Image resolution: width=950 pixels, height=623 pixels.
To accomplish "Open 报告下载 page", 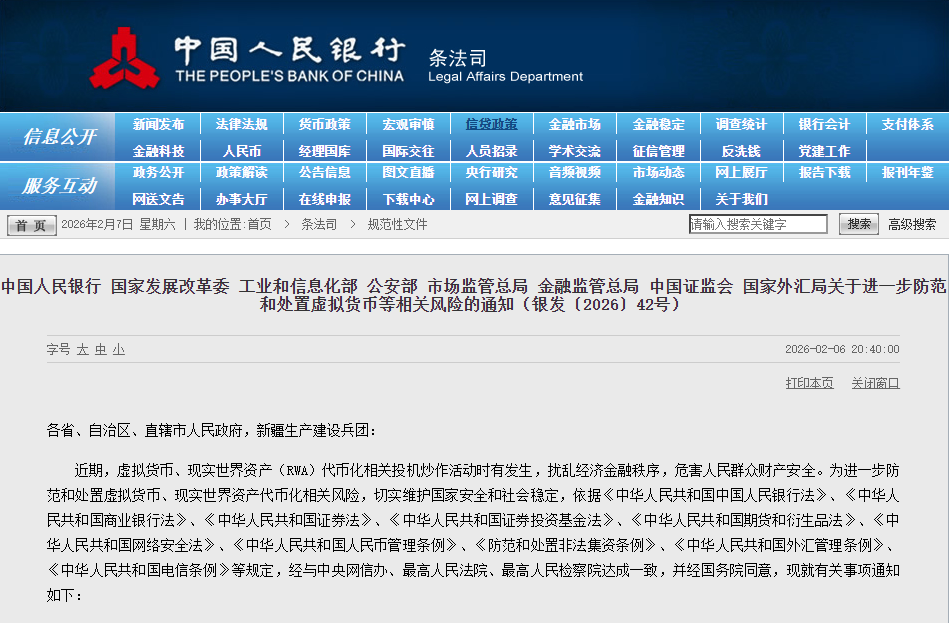I will [x=824, y=172].
